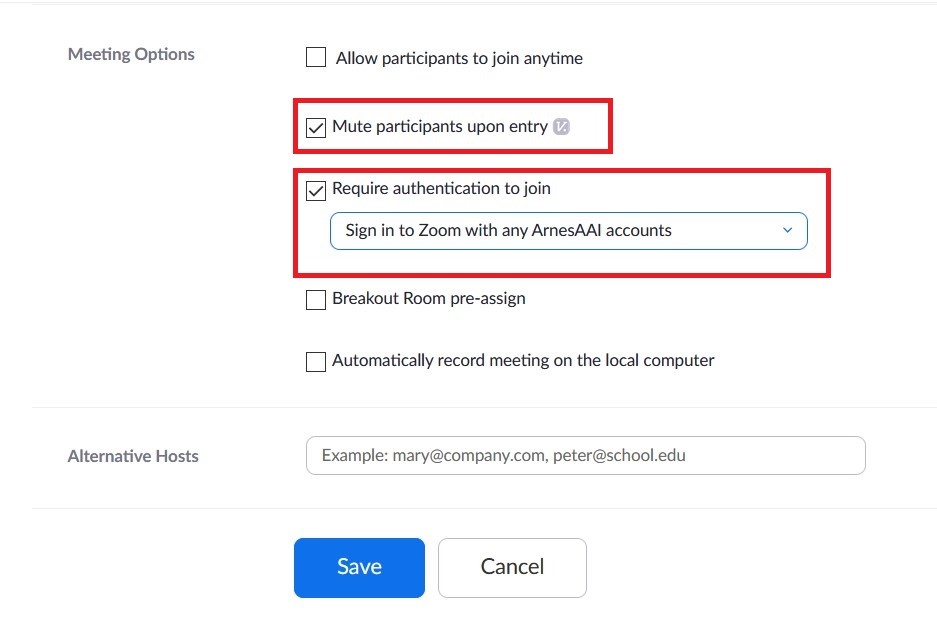Click the Cancel button

click(512, 568)
